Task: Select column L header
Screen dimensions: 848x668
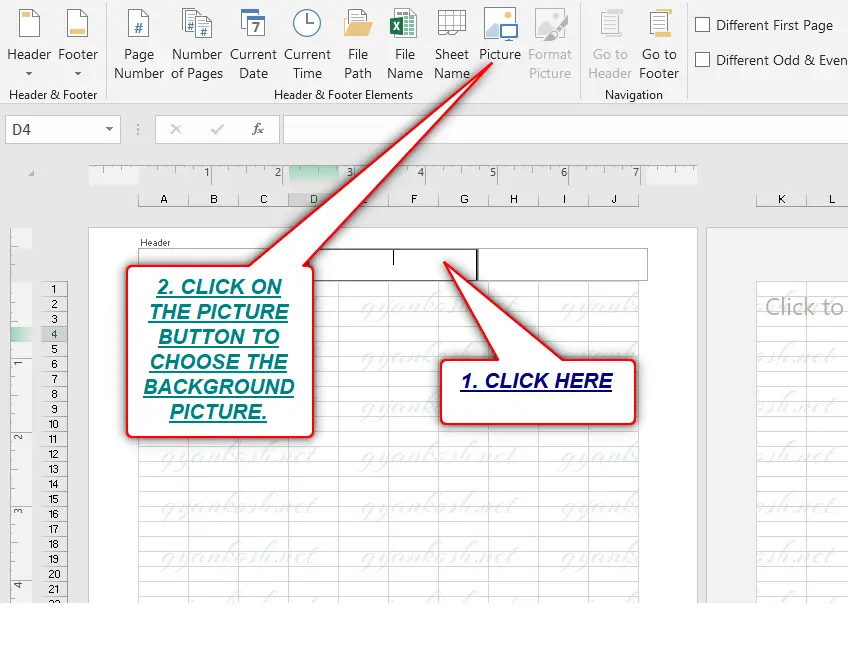Action: (x=827, y=199)
